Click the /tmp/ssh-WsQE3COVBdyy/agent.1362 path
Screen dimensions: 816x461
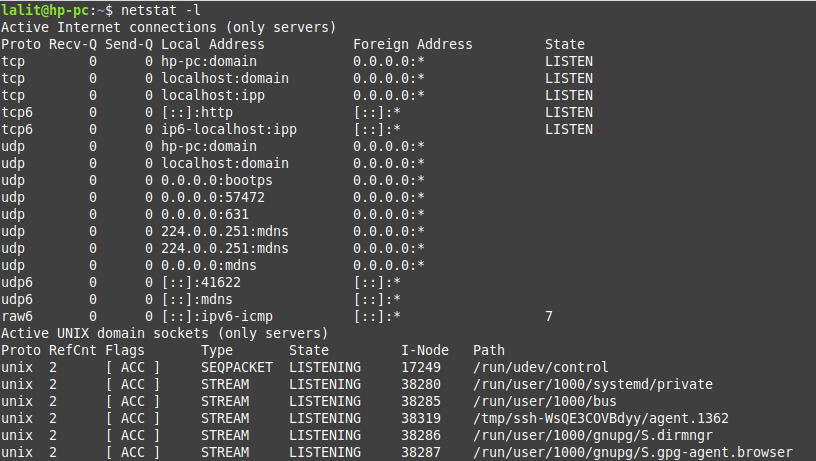(x=601, y=418)
